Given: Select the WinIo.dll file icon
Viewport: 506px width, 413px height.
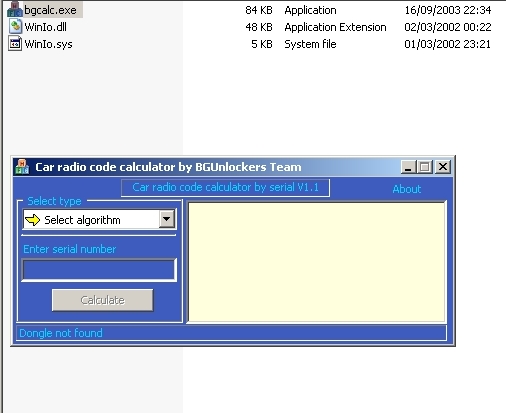Looking at the screenshot, I should pos(15,27).
